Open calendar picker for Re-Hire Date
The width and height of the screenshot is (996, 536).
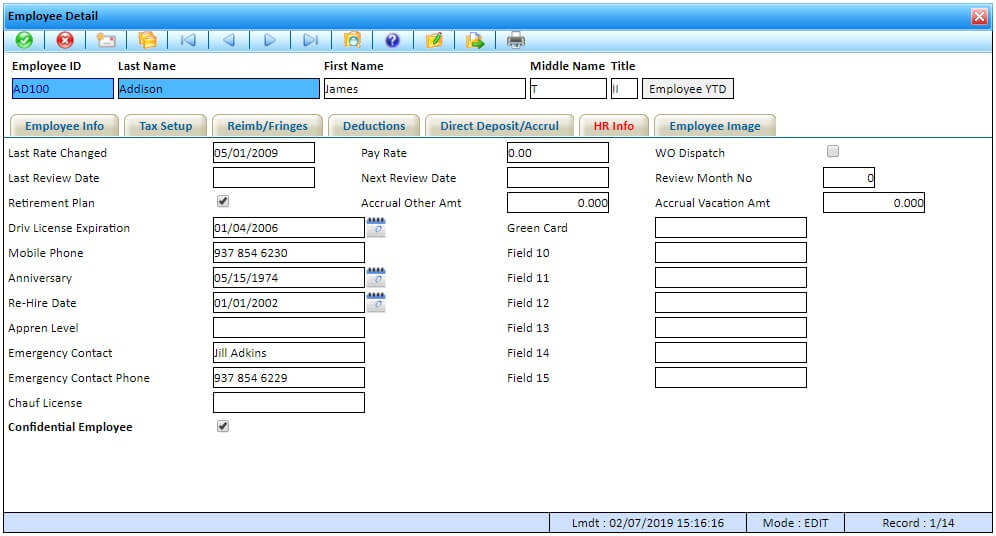376,302
